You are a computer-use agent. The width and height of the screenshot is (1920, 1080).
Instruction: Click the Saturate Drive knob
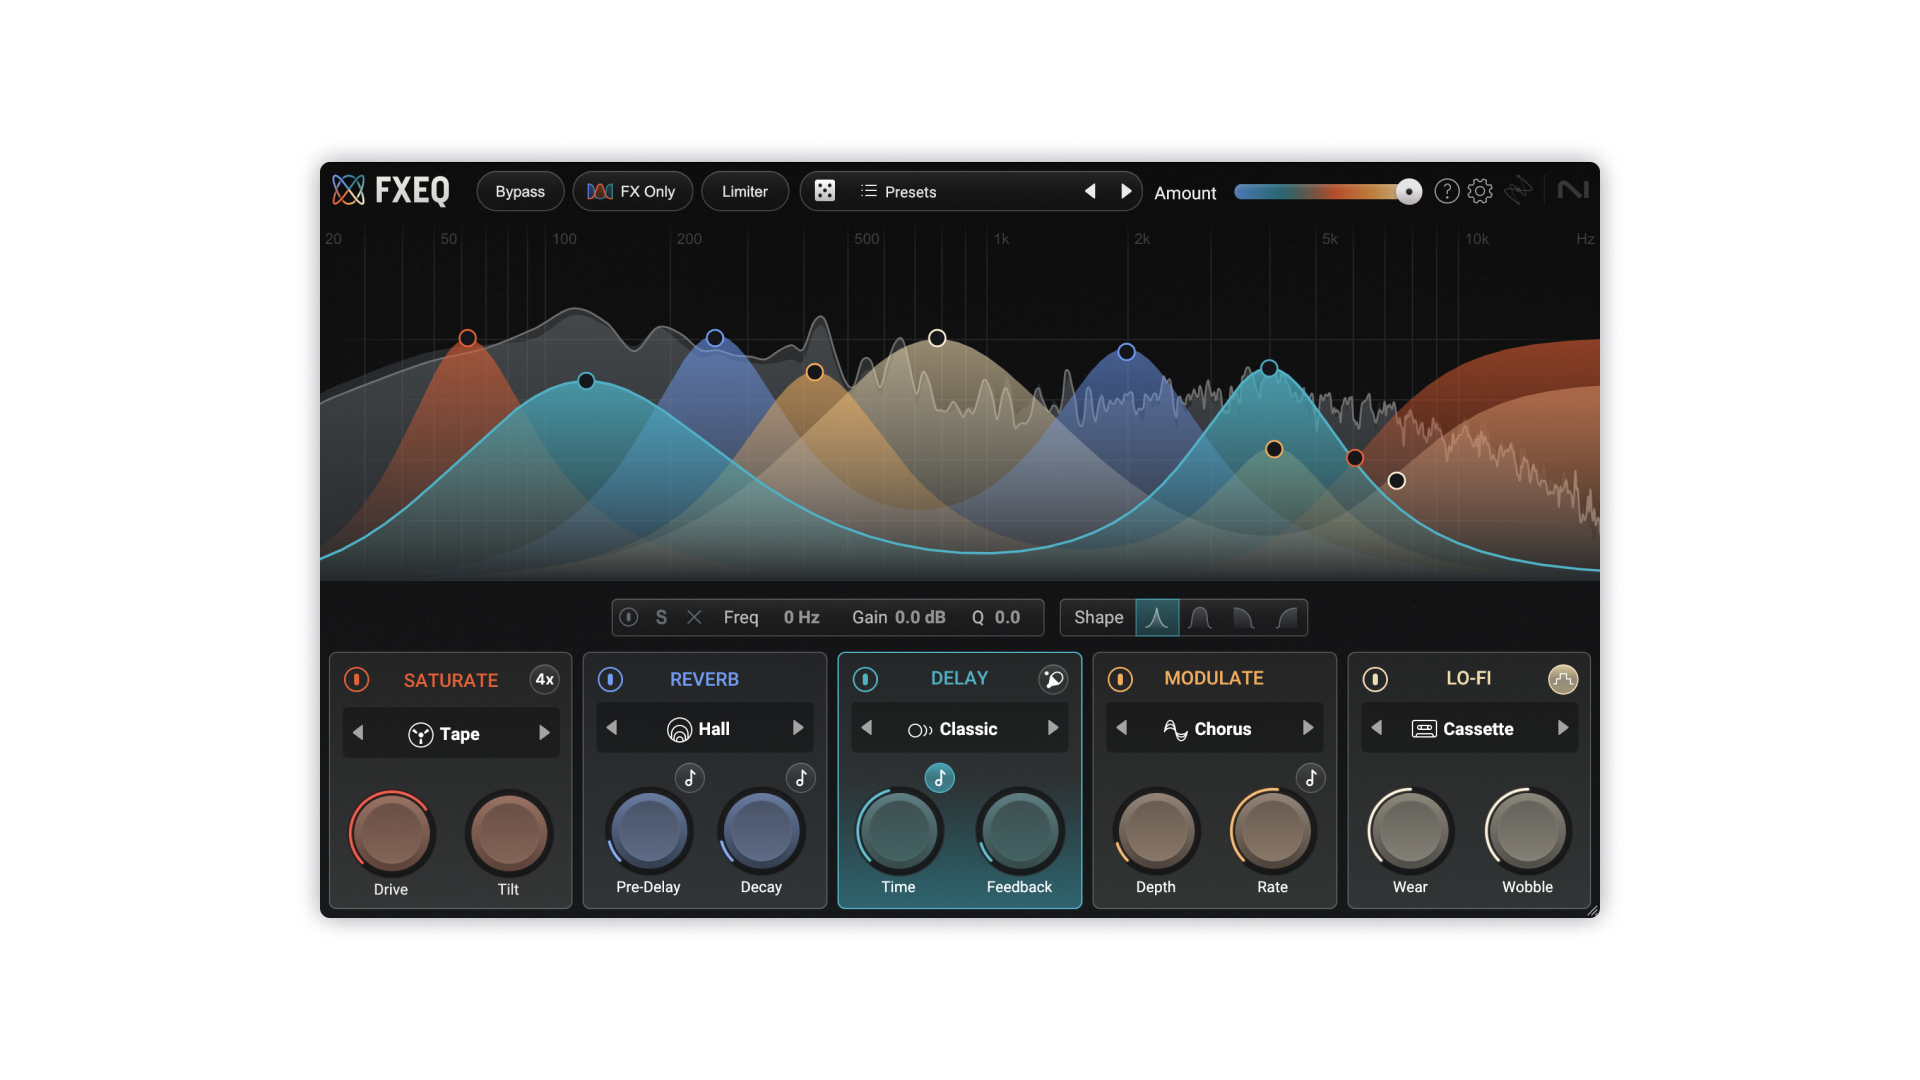coord(391,833)
